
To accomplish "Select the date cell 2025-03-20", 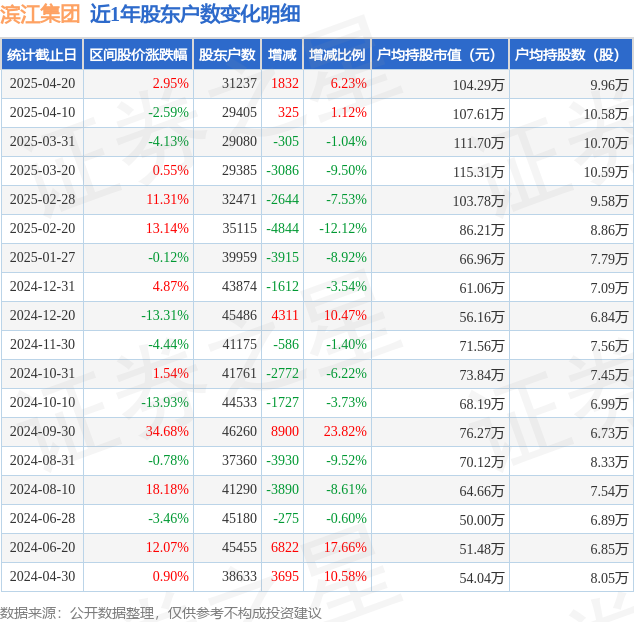I will pos(42,170).
